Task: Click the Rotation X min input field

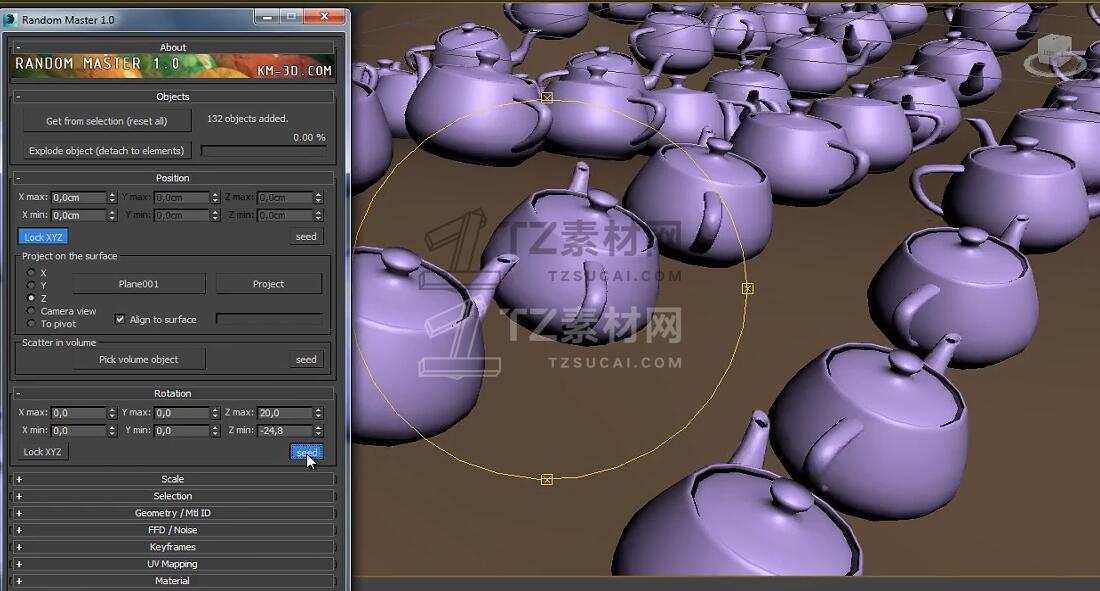Action: click(79, 430)
